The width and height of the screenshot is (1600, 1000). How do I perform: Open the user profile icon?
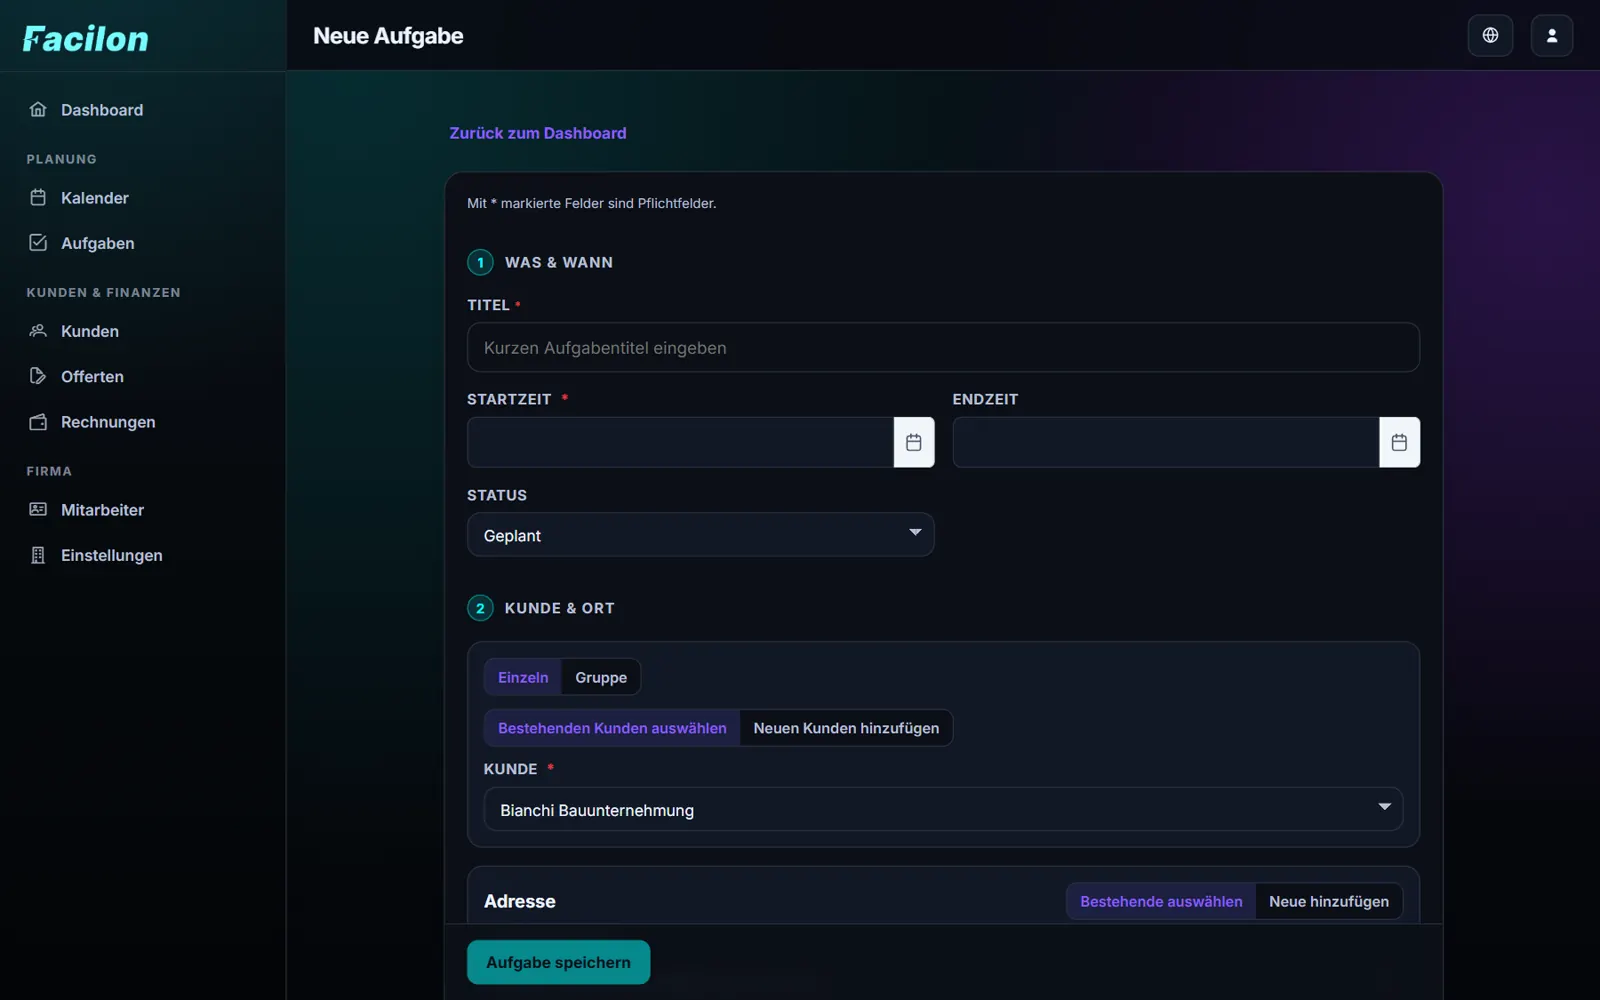pyautogui.click(x=1552, y=35)
